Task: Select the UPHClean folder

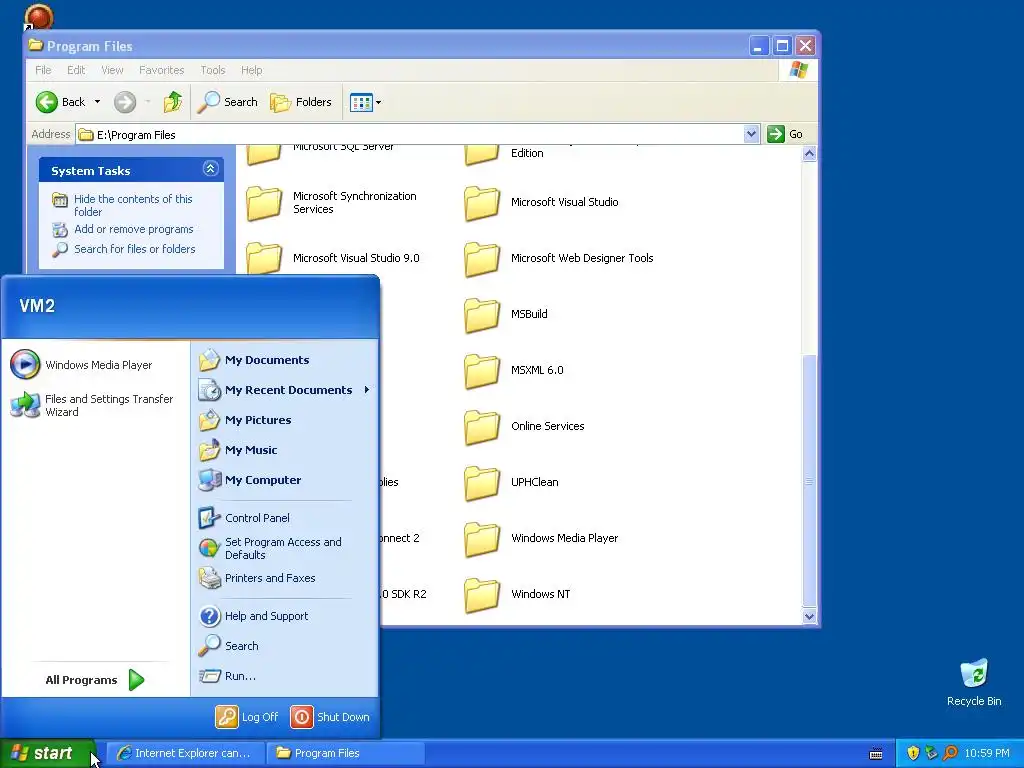Action: [x=511, y=483]
